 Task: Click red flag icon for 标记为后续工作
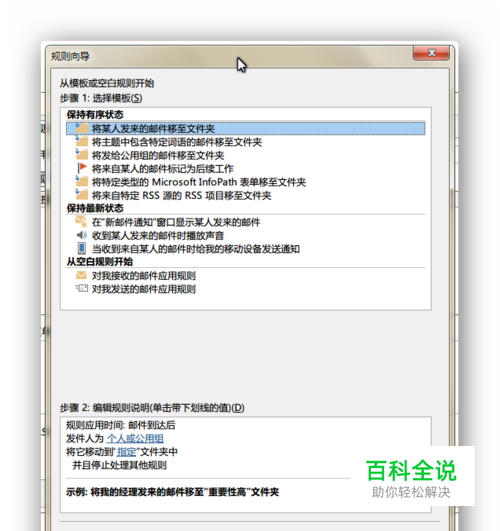82,168
